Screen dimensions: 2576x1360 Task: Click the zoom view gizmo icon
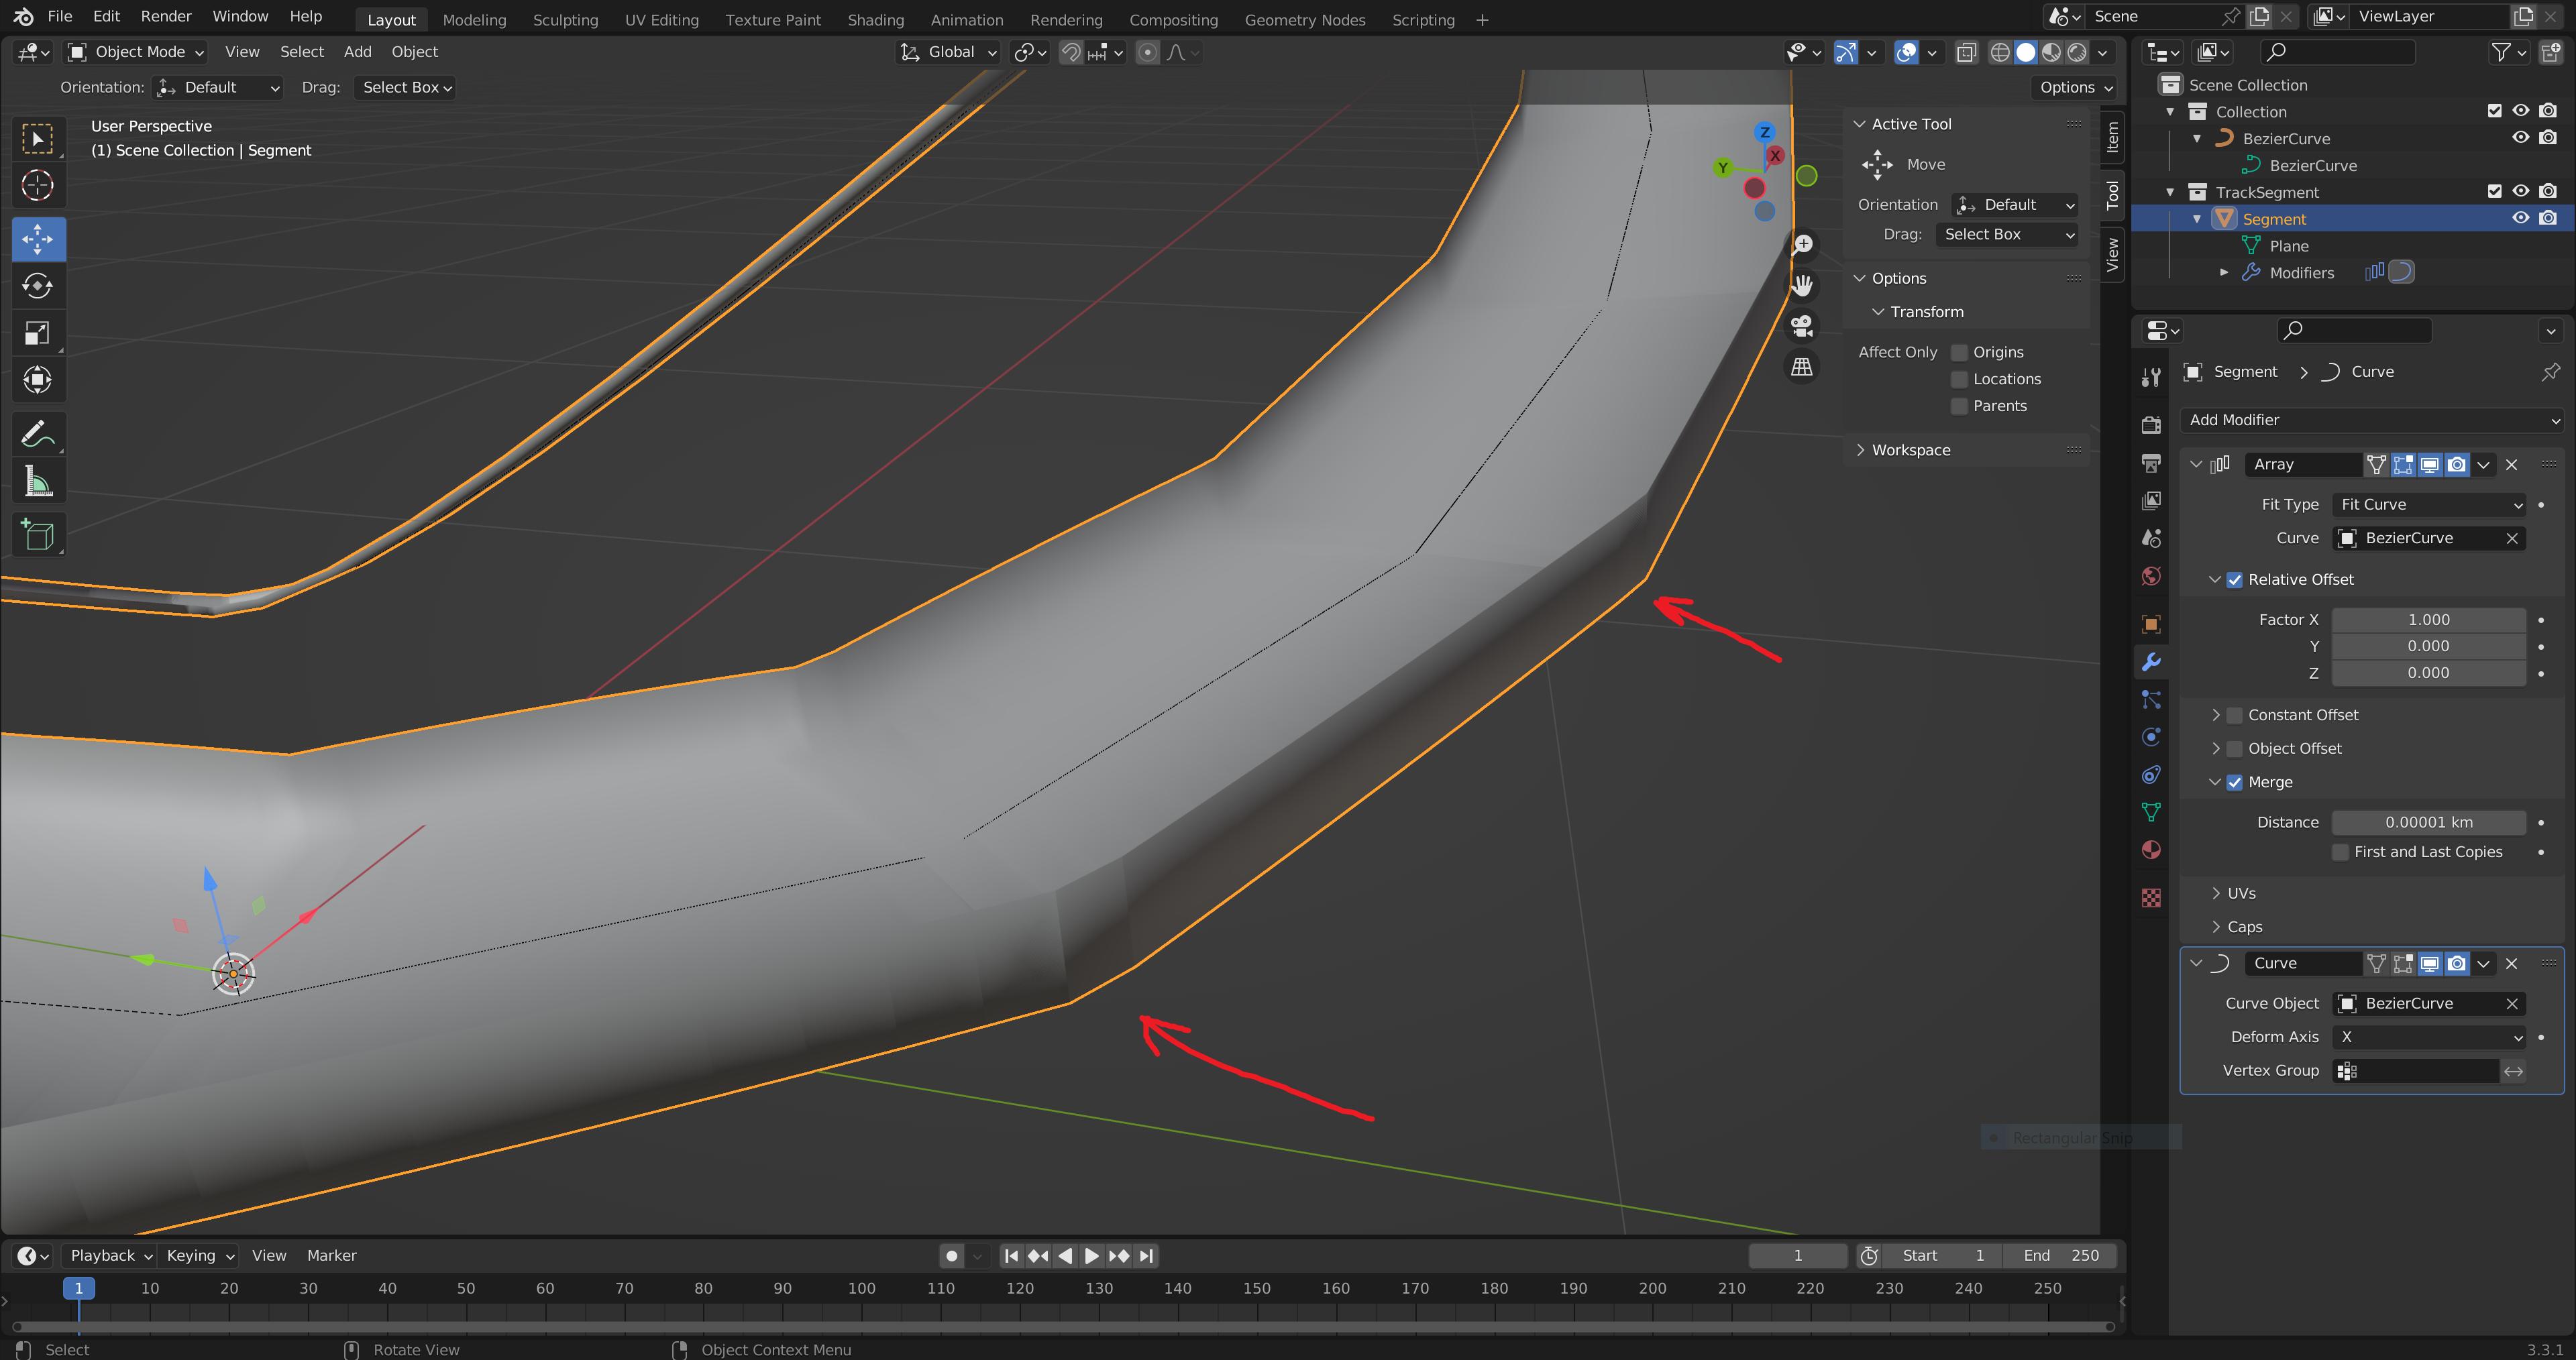1803,244
